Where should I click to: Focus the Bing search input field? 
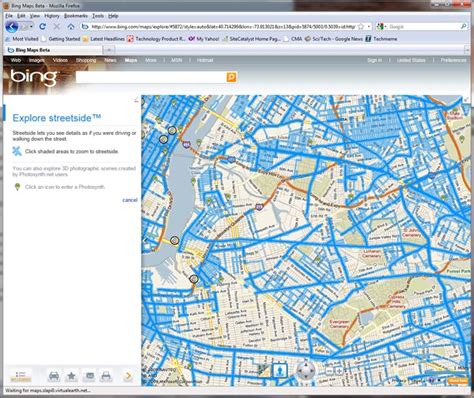coord(151,77)
